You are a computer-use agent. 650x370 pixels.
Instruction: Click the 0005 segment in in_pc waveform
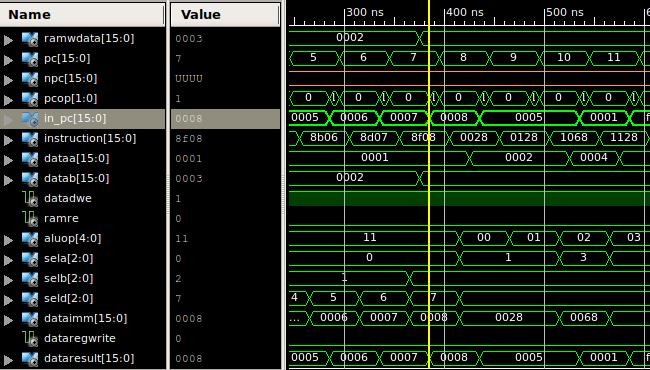click(529, 118)
